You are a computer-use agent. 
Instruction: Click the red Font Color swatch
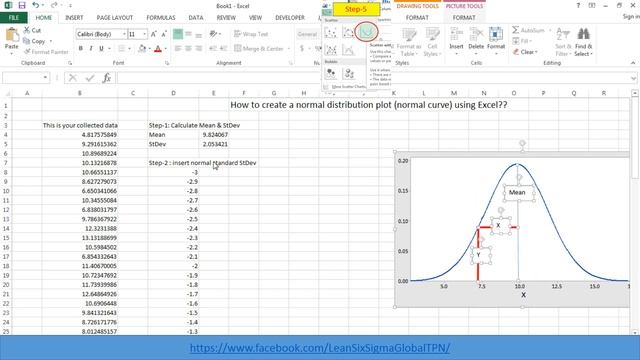(x=158, y=49)
